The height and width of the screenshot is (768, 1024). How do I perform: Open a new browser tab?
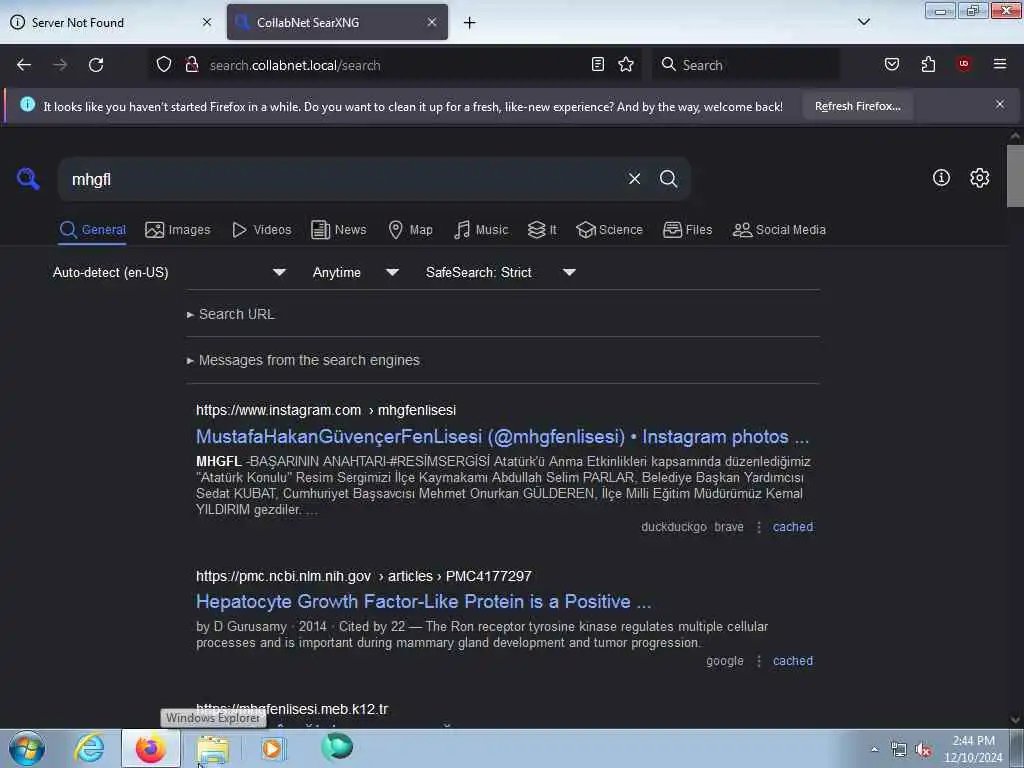coord(470,23)
